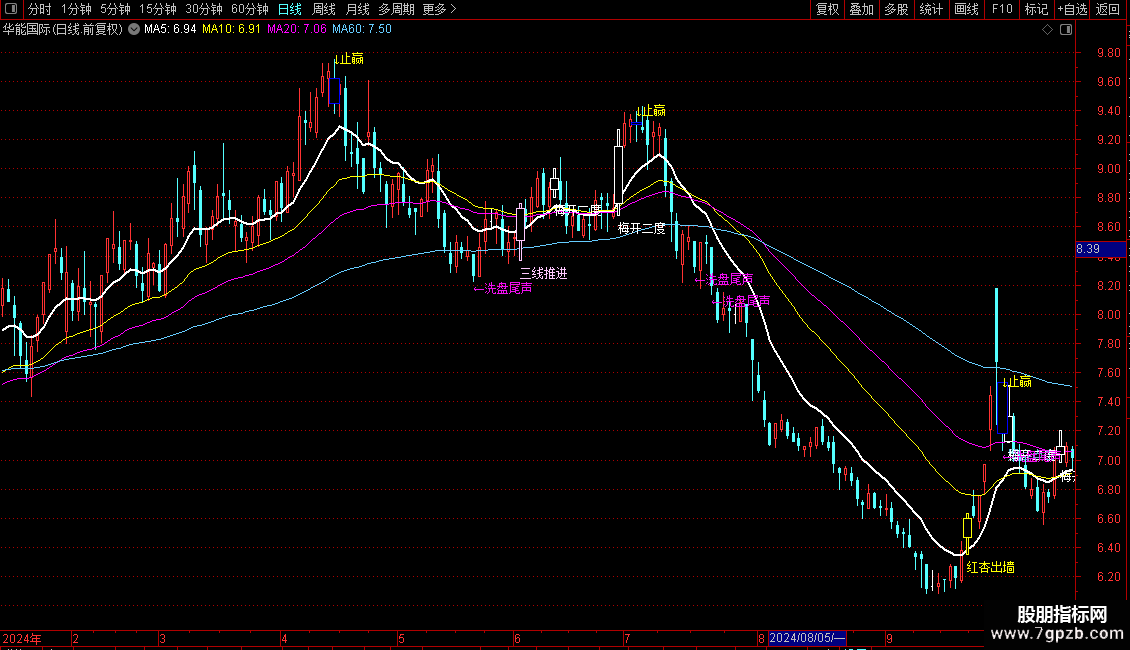Select the 周线 weekly chart tab
1130x650 pixels.
(x=324, y=9)
